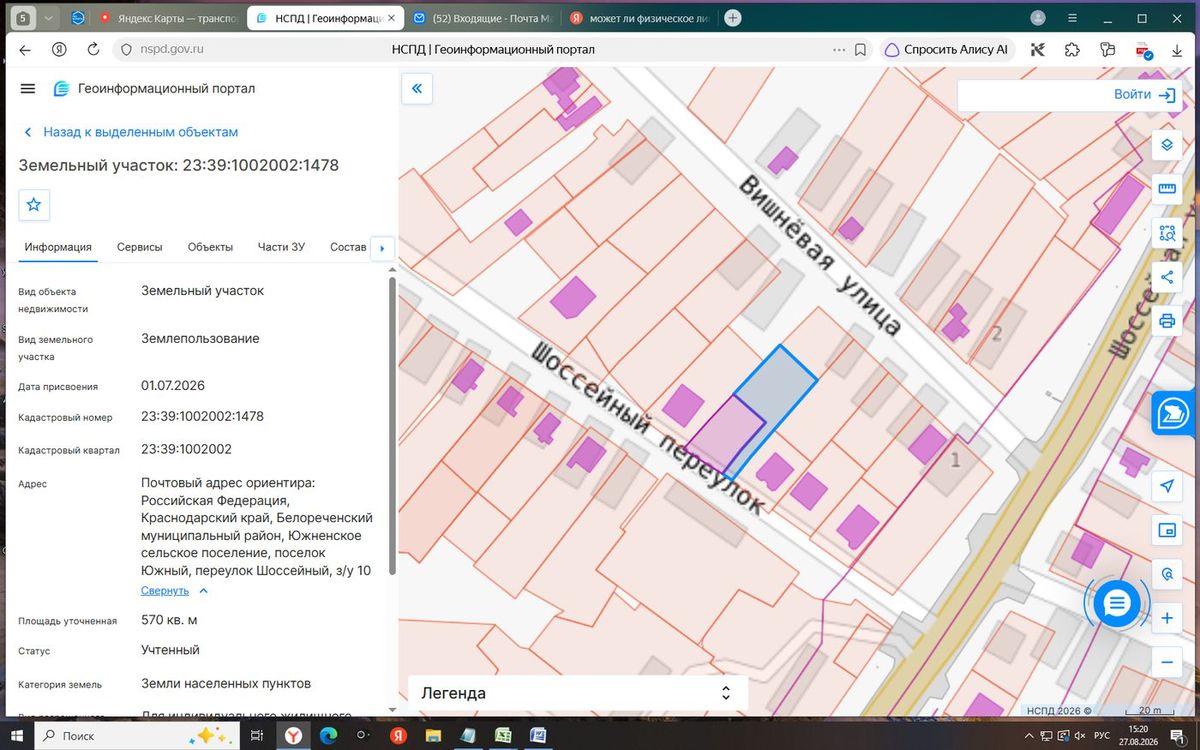Open the map overview window tool
This screenshot has width=1200, height=750.
click(x=1166, y=530)
